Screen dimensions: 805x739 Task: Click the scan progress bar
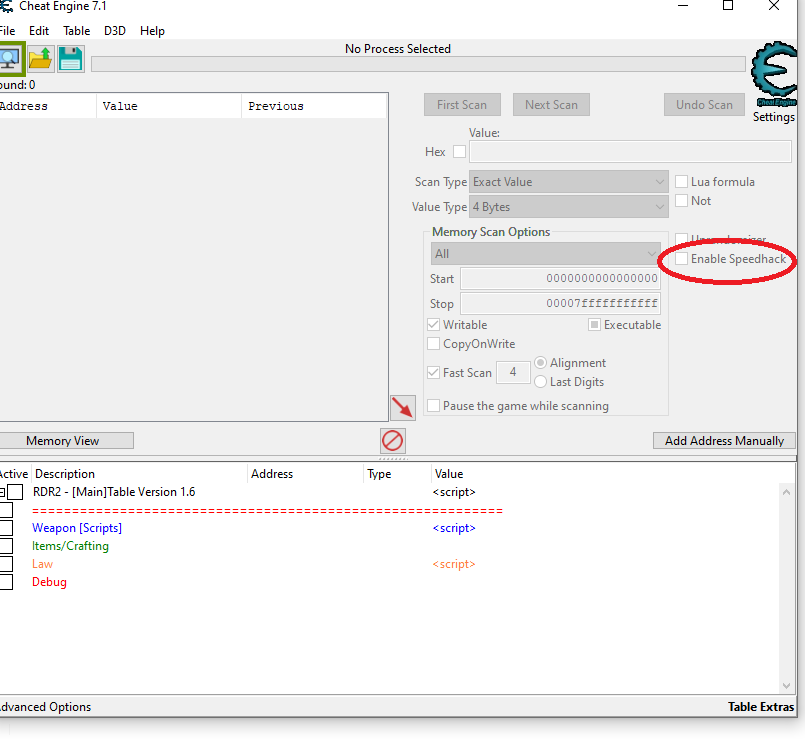pos(418,64)
